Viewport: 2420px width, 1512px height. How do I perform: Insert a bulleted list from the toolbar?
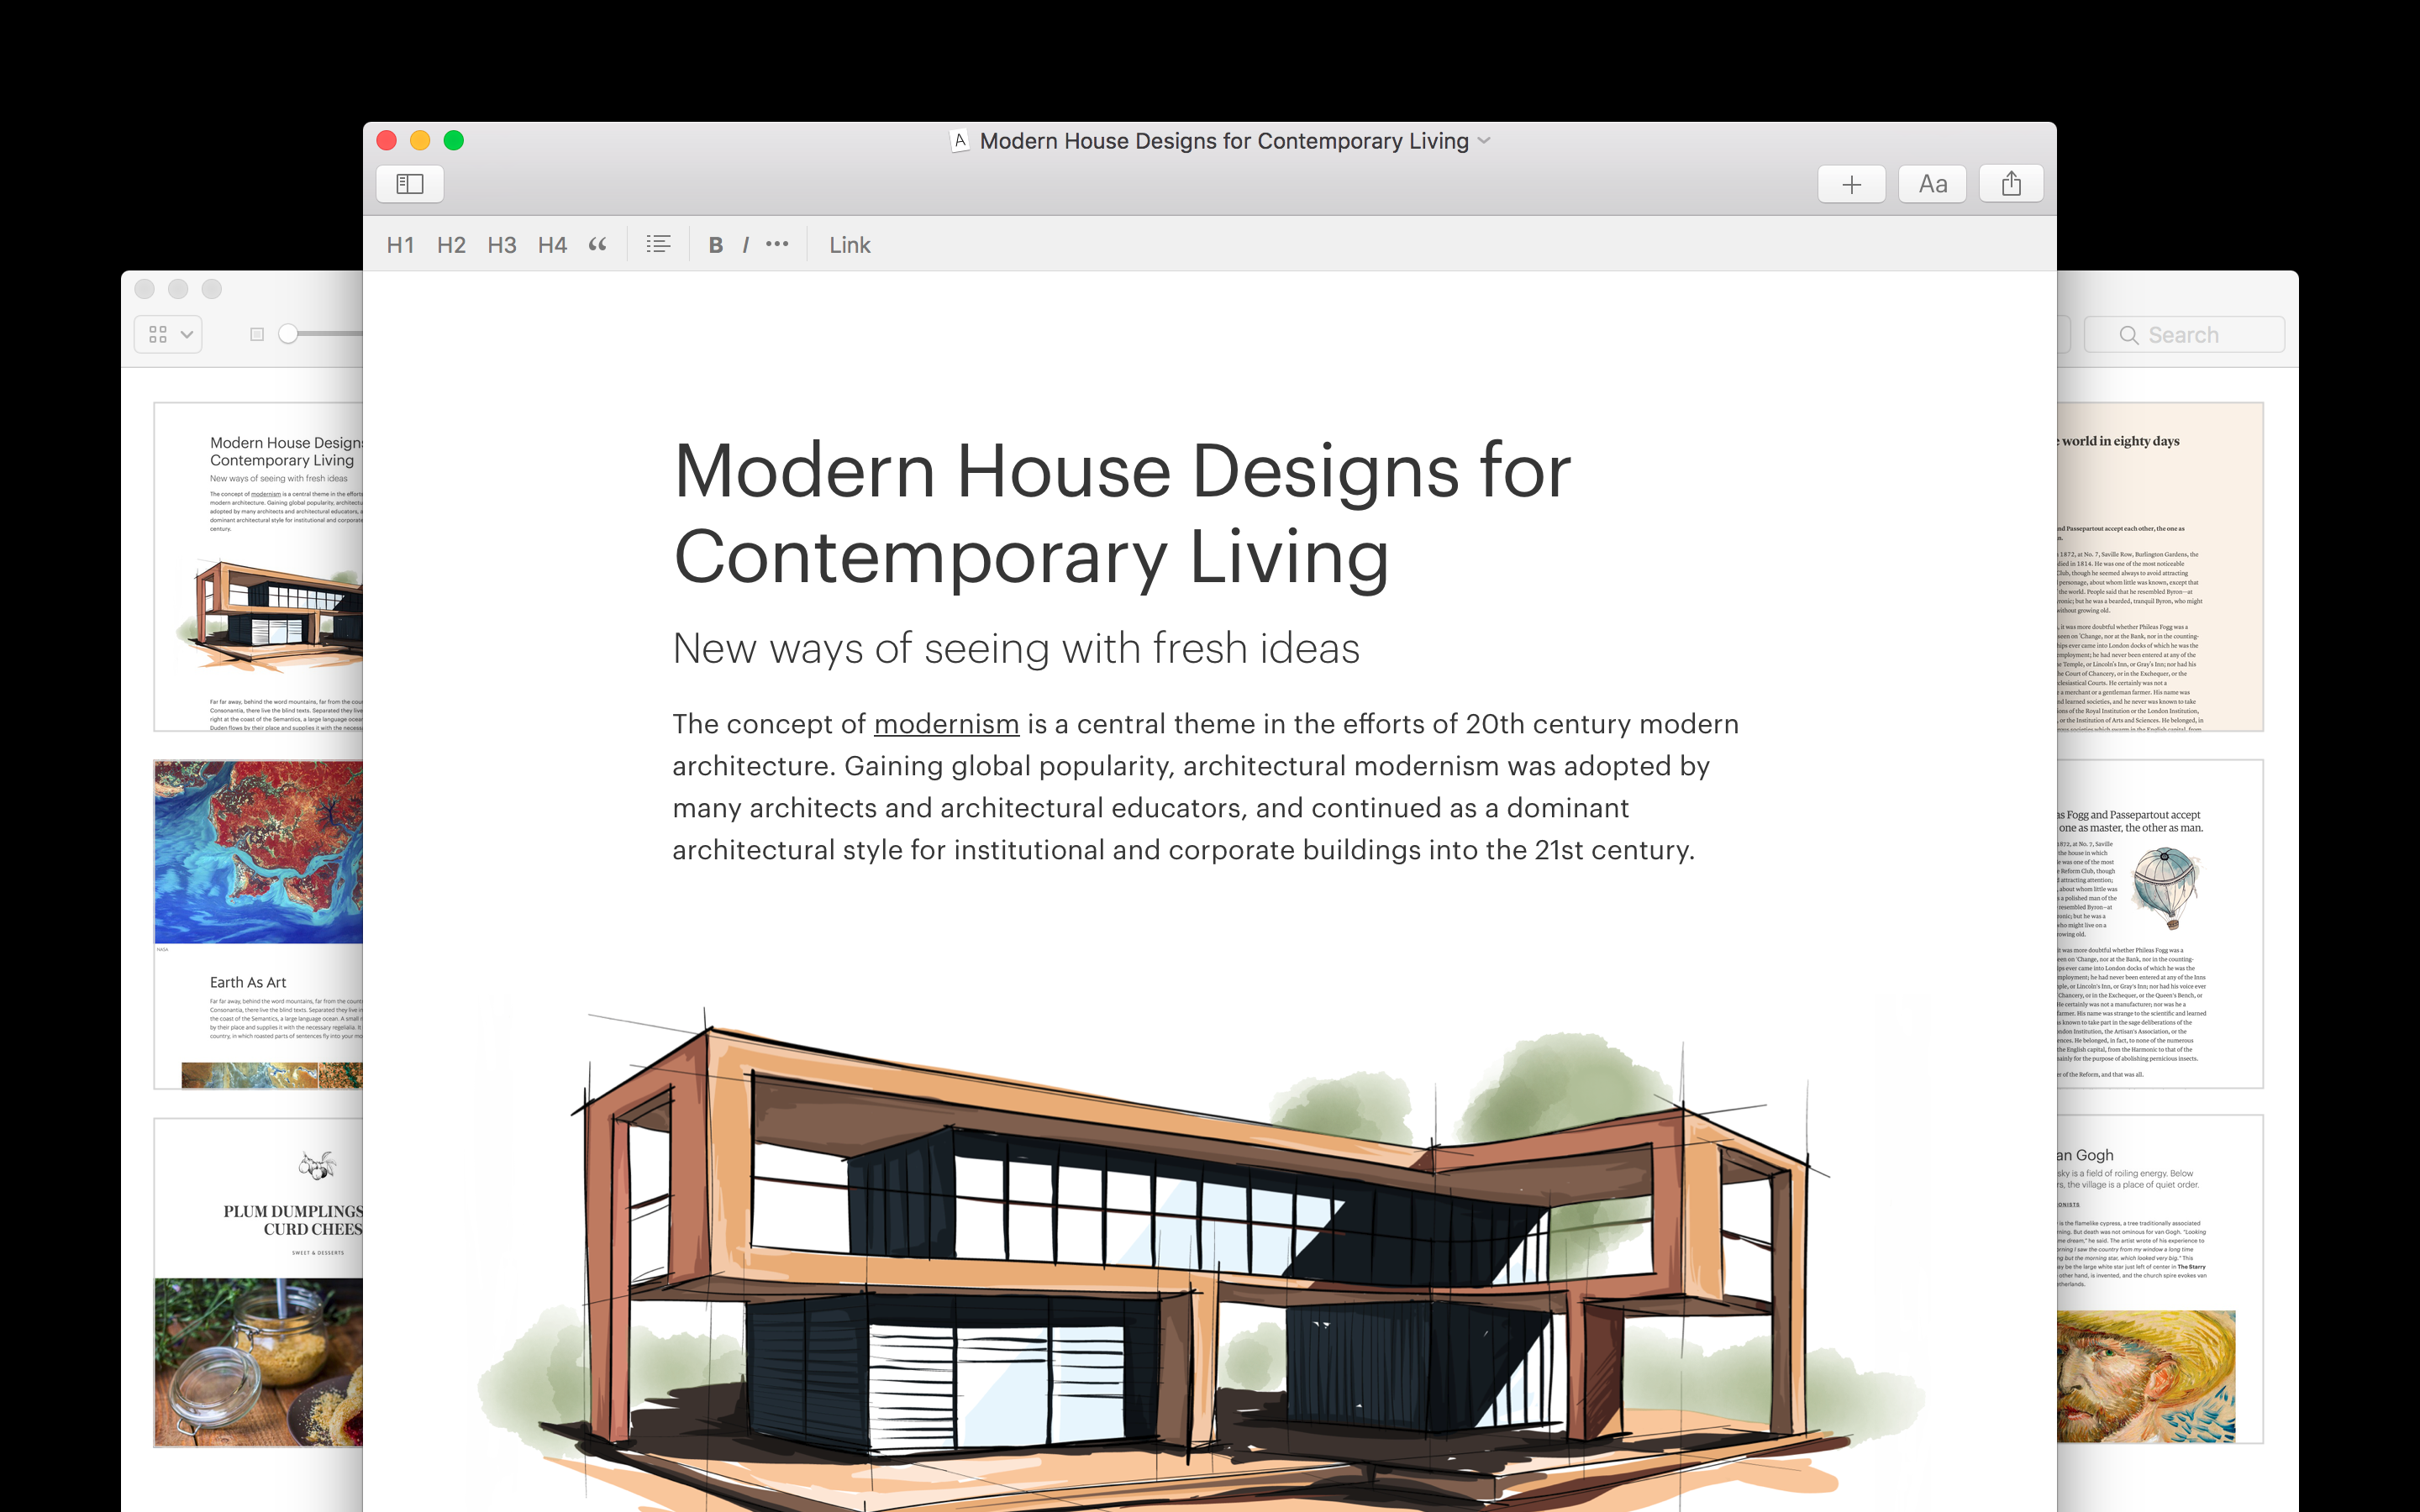click(658, 244)
